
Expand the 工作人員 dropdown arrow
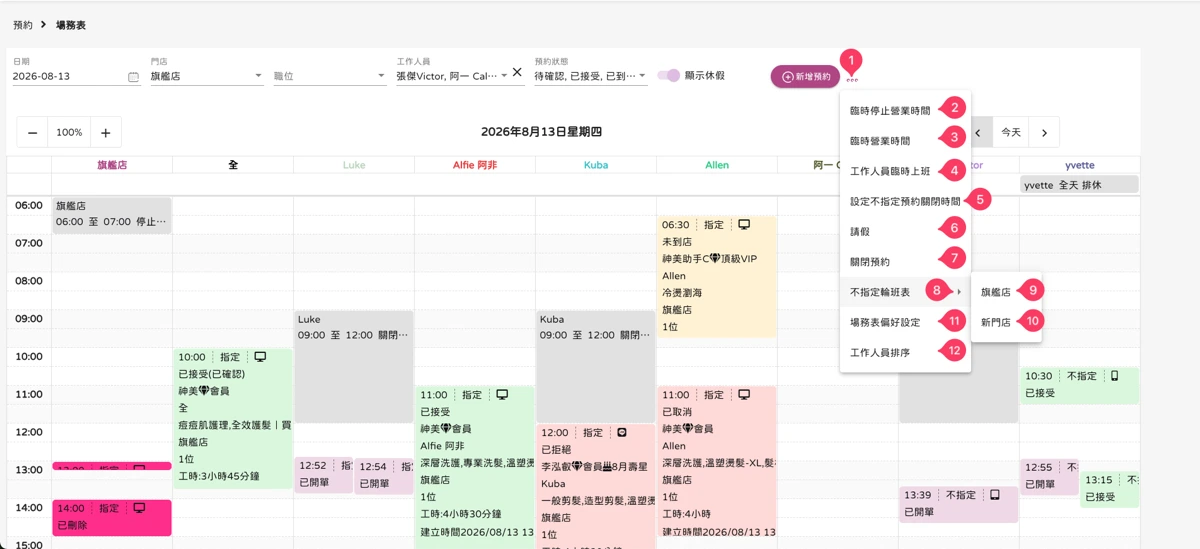(504, 75)
